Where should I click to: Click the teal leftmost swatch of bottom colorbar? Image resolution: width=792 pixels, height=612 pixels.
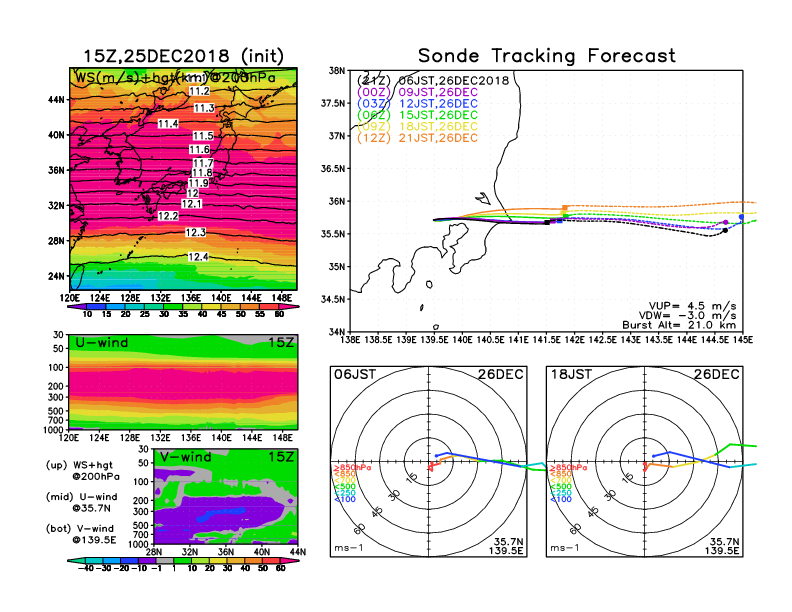76,560
